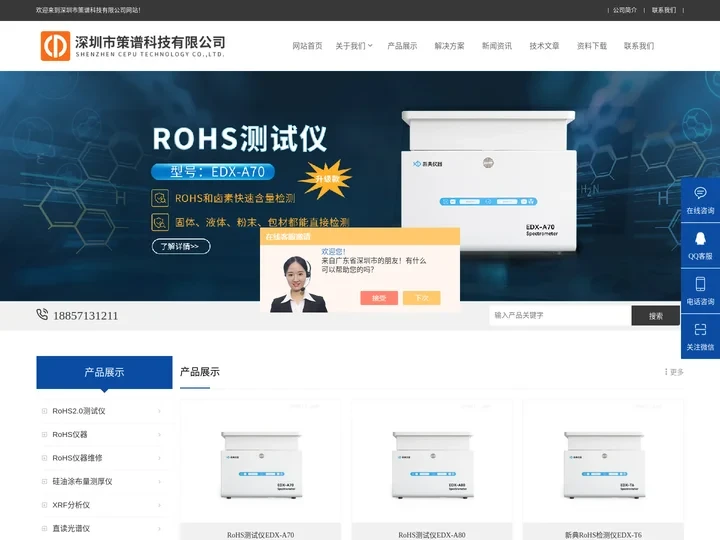
Task: Click the 在线客服邀请 popup title bar
Action: [360, 236]
